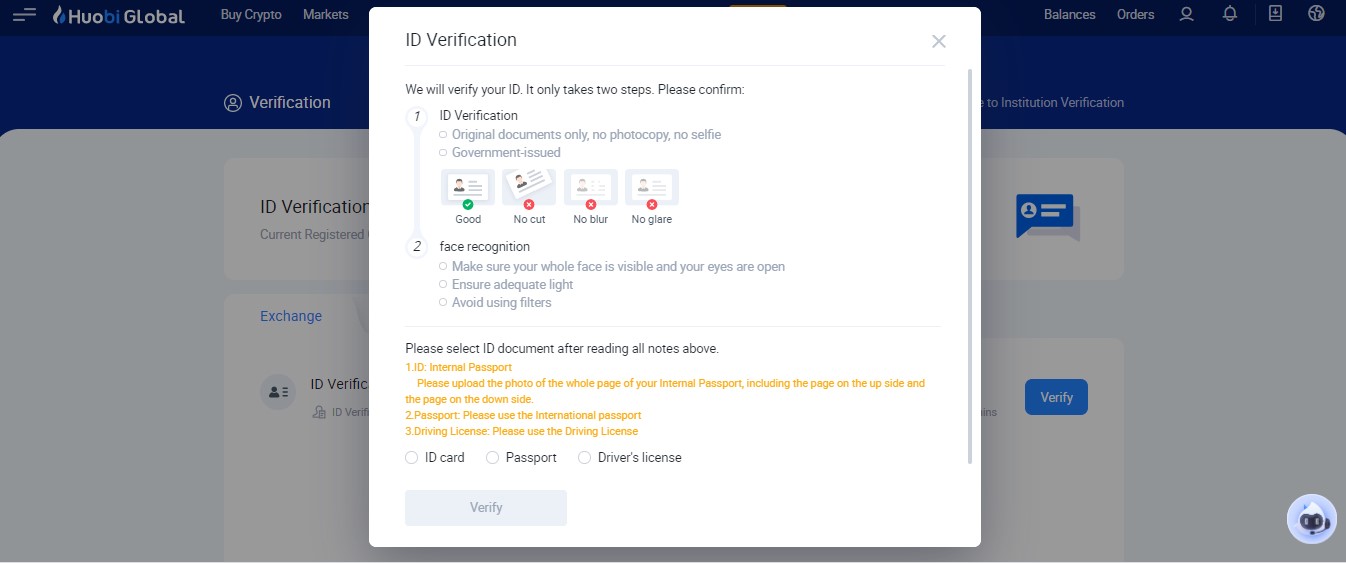The height and width of the screenshot is (563, 1346).
Task: Open the hamburger menu icon
Action: pyautogui.click(x=24, y=15)
